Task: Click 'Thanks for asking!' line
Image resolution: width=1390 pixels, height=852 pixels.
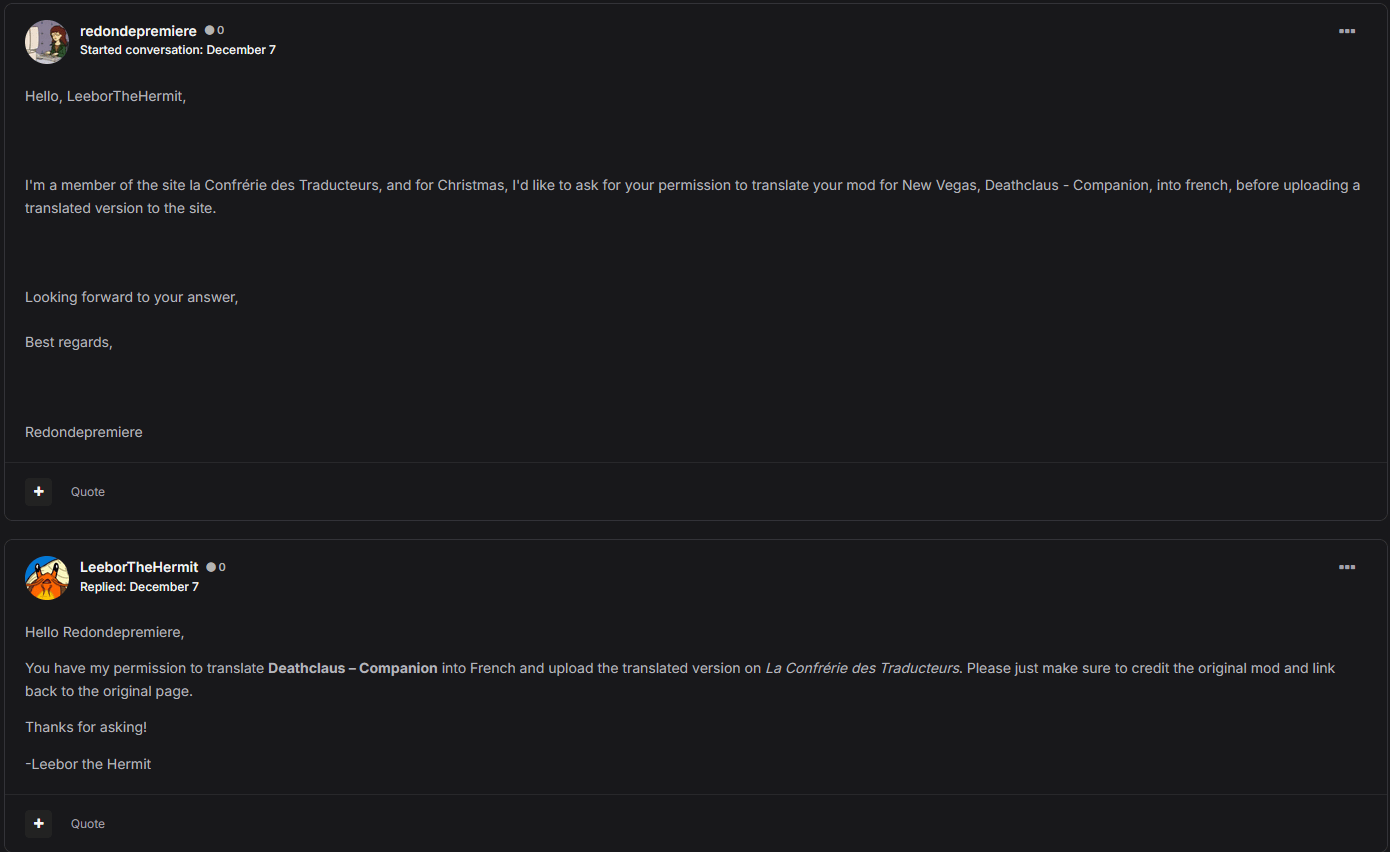Action: [x=86, y=727]
